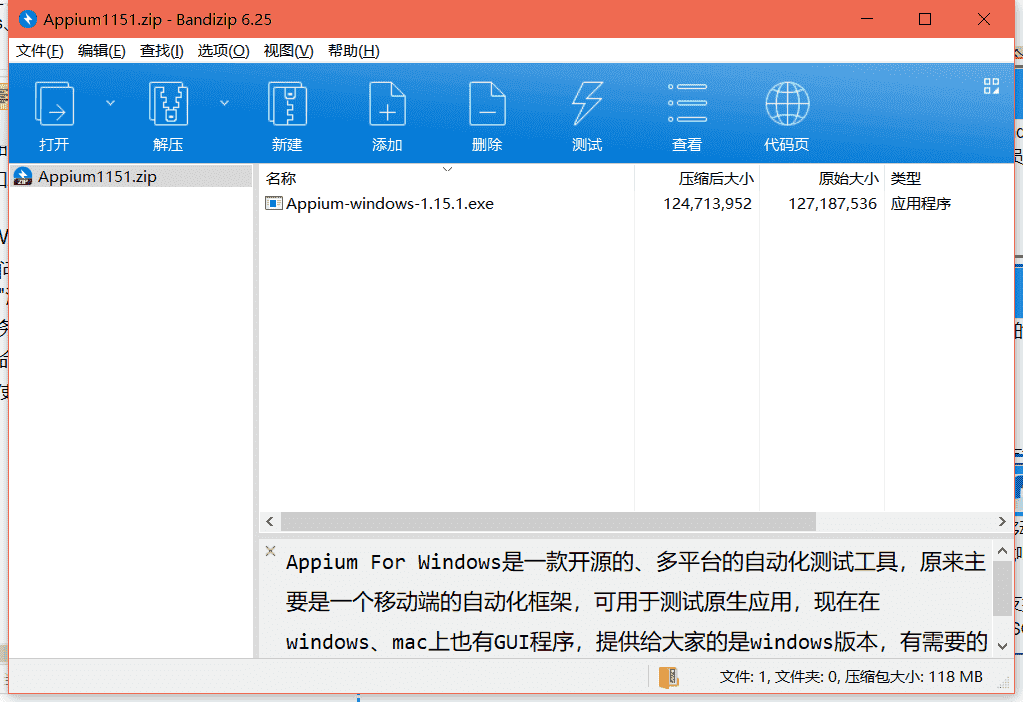Click the compressed size value 124,713,952
The image size is (1023, 702).
(x=707, y=204)
